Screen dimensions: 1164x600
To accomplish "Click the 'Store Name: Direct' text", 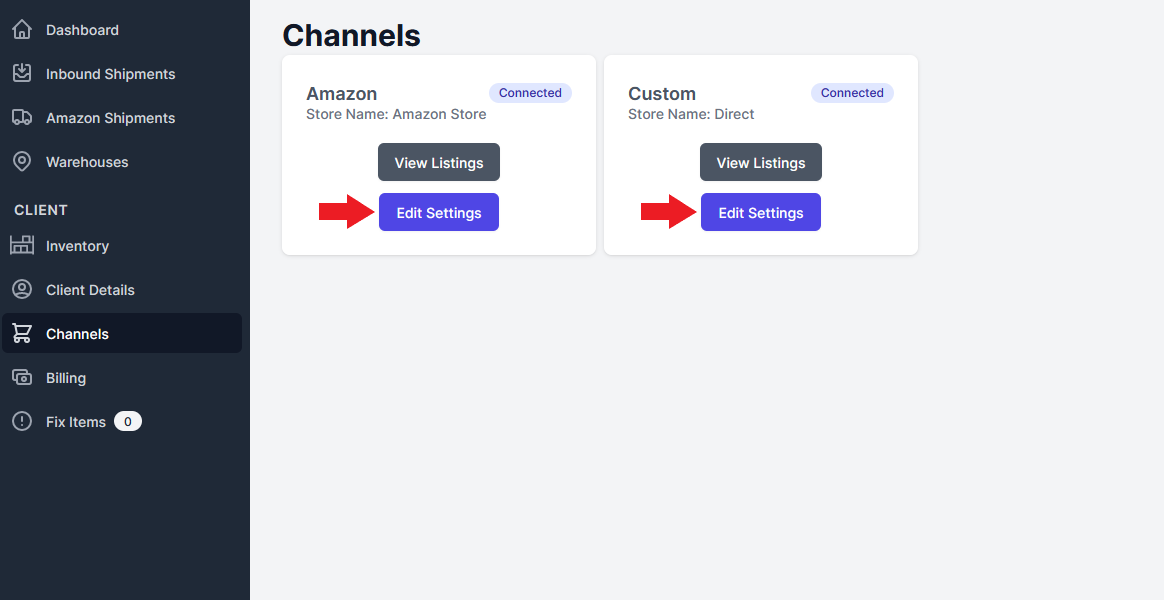I will click(691, 114).
